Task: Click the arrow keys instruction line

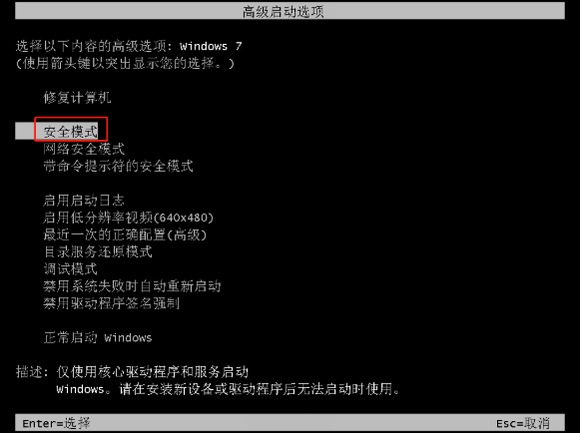Action: [x=125, y=64]
